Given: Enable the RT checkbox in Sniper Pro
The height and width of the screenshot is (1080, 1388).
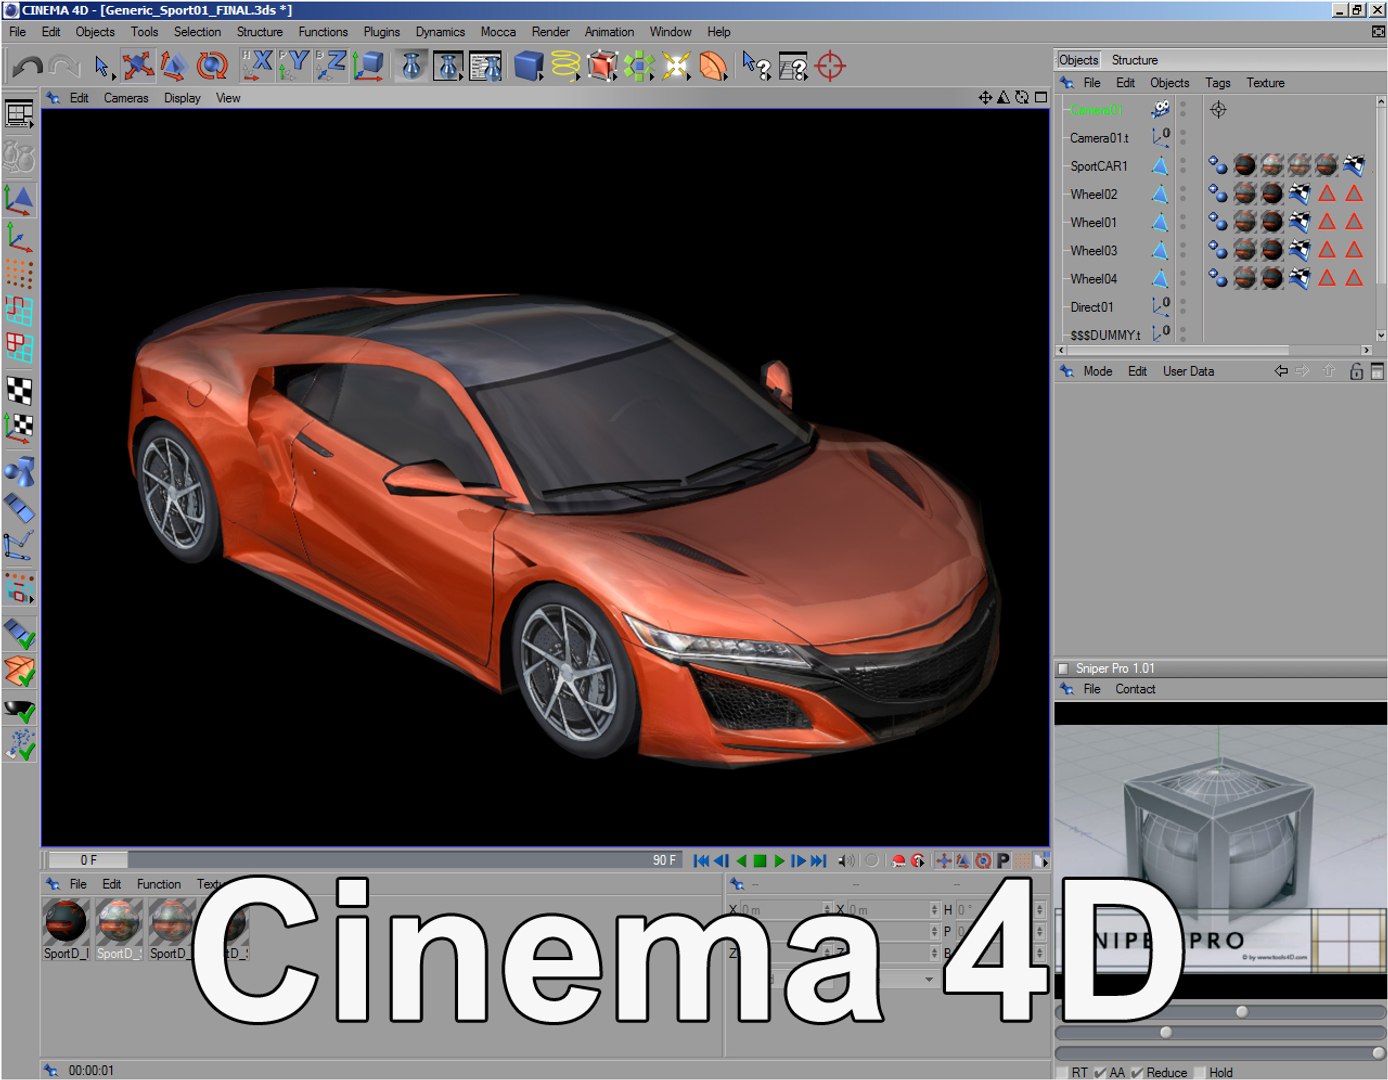Looking at the screenshot, I should point(1062,1072).
